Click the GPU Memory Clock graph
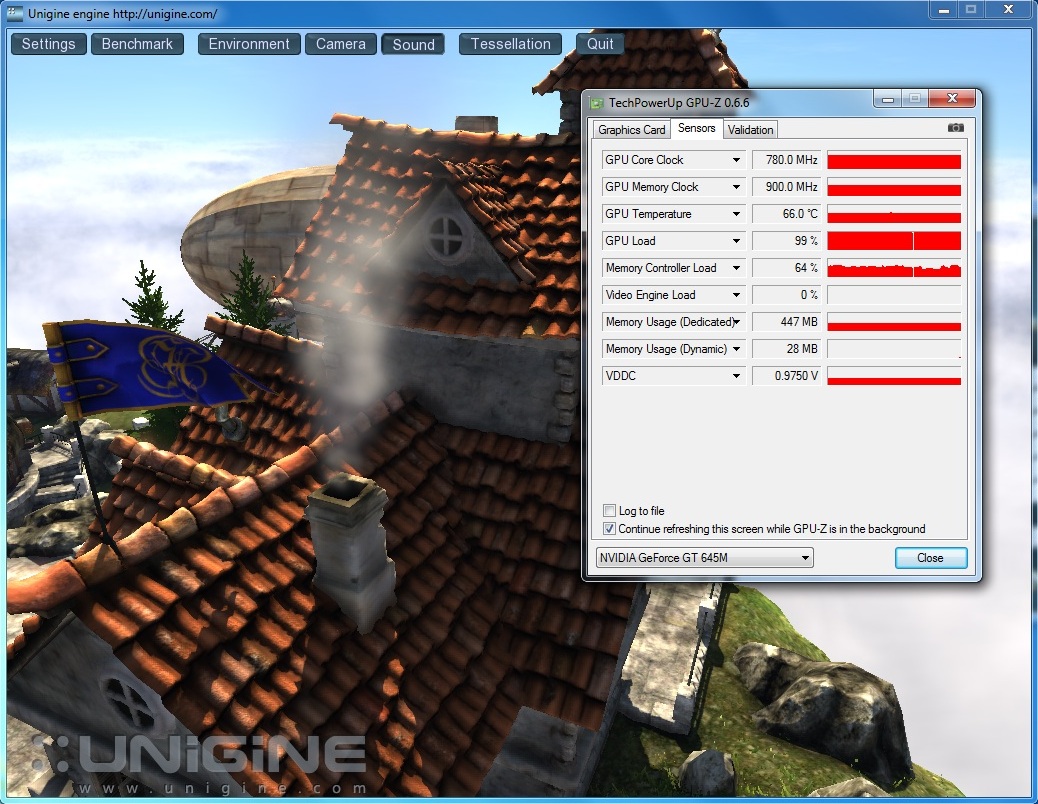The image size is (1038, 804). (894, 187)
